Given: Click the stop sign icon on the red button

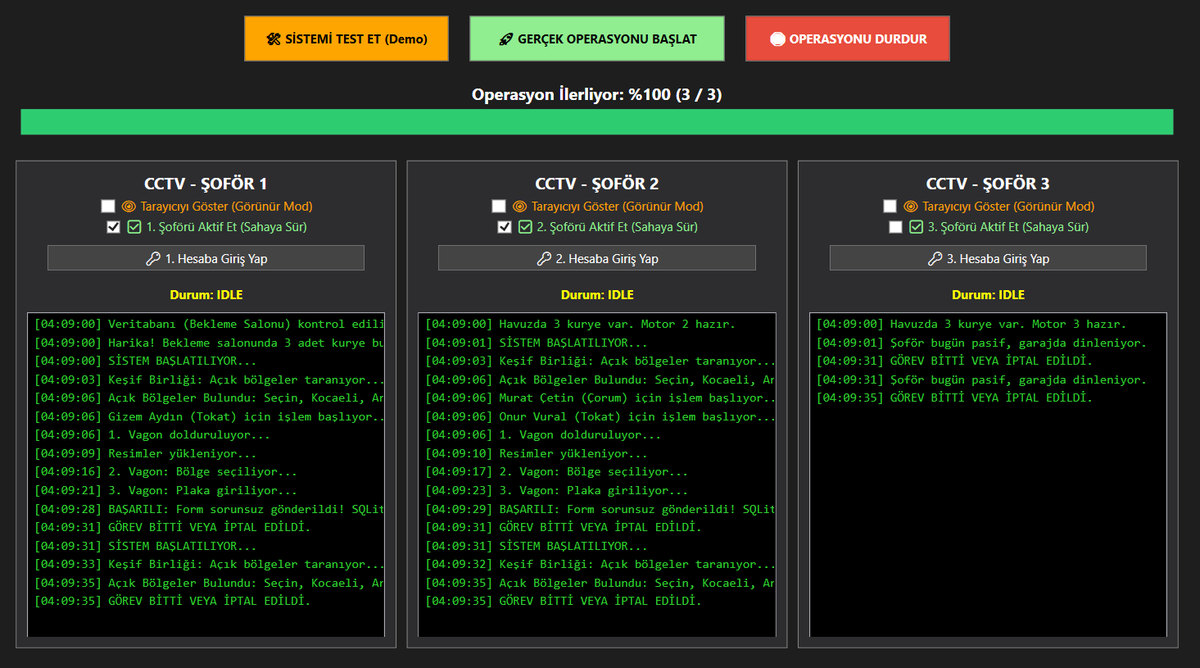Looking at the screenshot, I should pyautogui.click(x=777, y=40).
